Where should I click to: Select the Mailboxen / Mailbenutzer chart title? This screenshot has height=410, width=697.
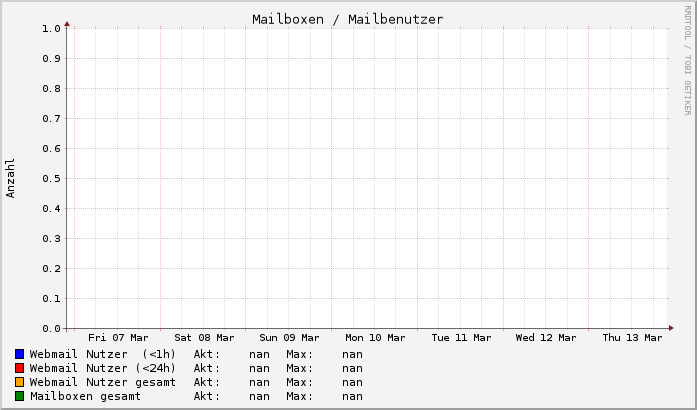(x=347, y=19)
